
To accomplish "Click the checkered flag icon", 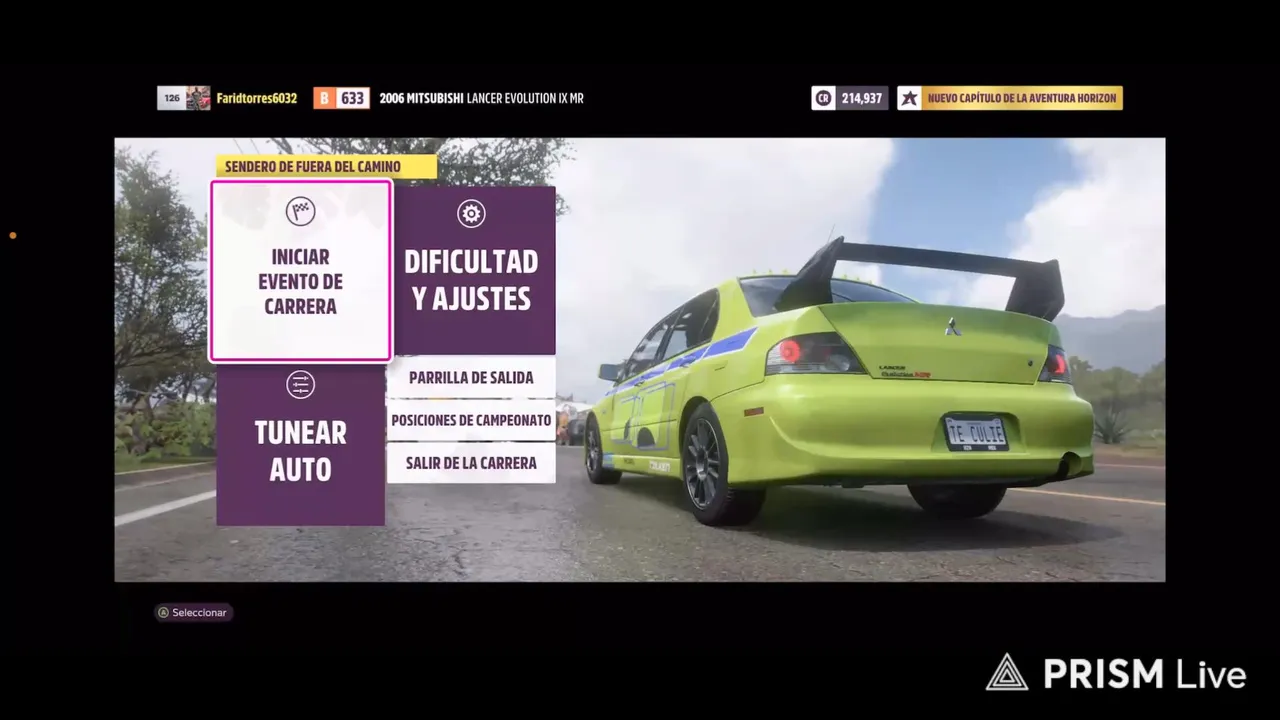I will pyautogui.click(x=300, y=211).
